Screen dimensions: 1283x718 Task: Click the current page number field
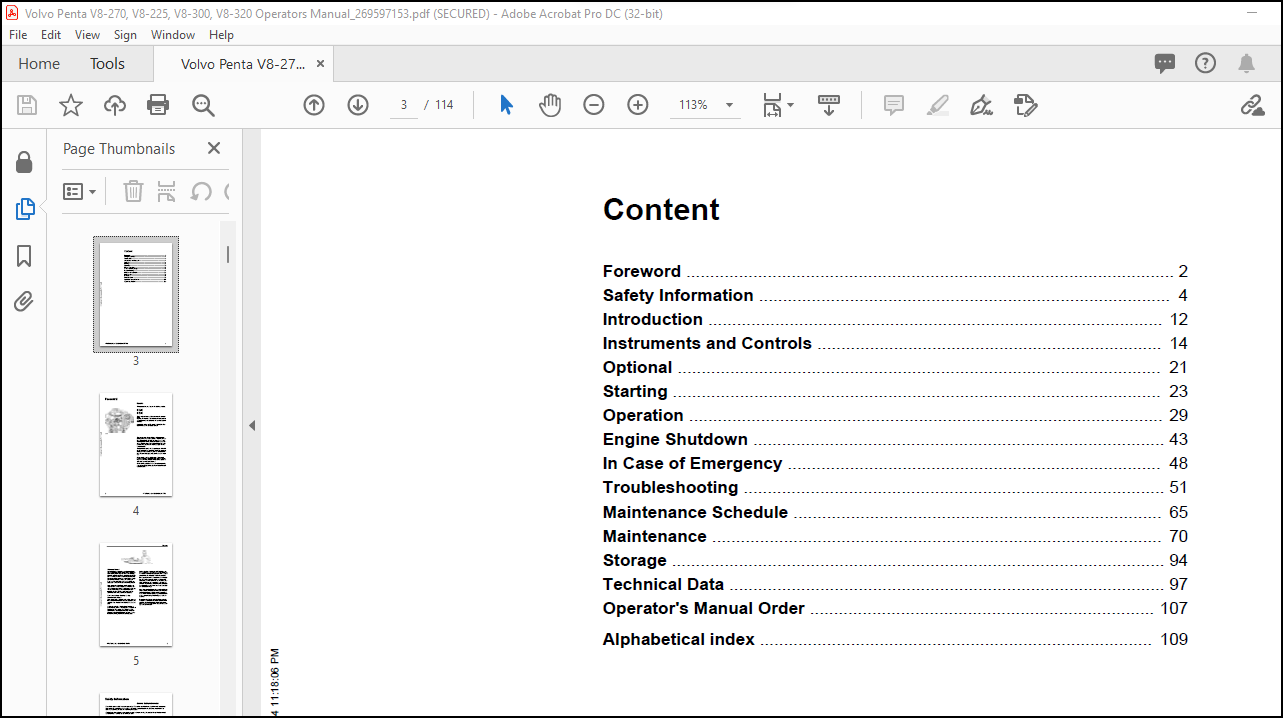[403, 105]
